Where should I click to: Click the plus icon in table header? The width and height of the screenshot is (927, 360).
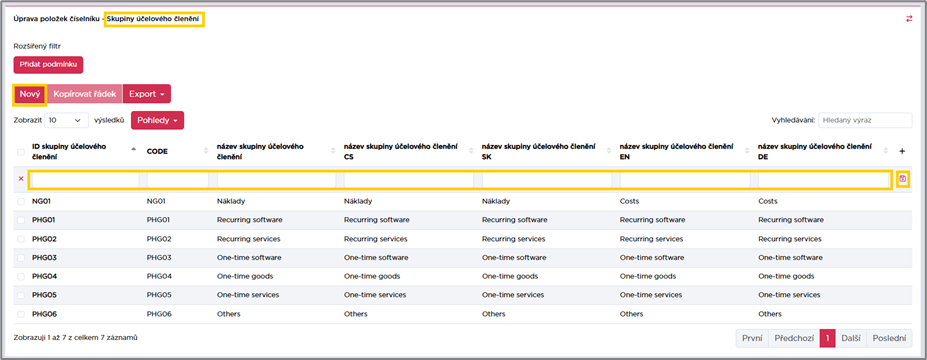click(902, 151)
